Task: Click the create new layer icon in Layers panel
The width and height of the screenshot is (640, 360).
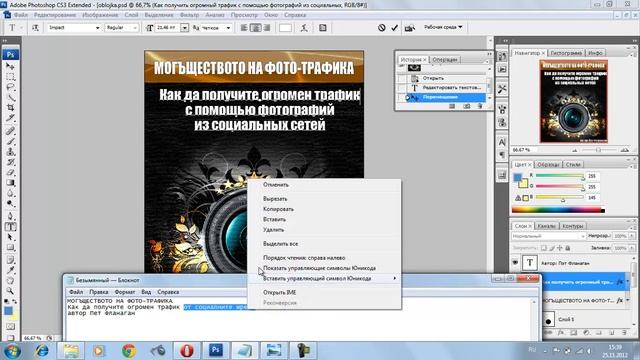Action: click(x=611, y=333)
